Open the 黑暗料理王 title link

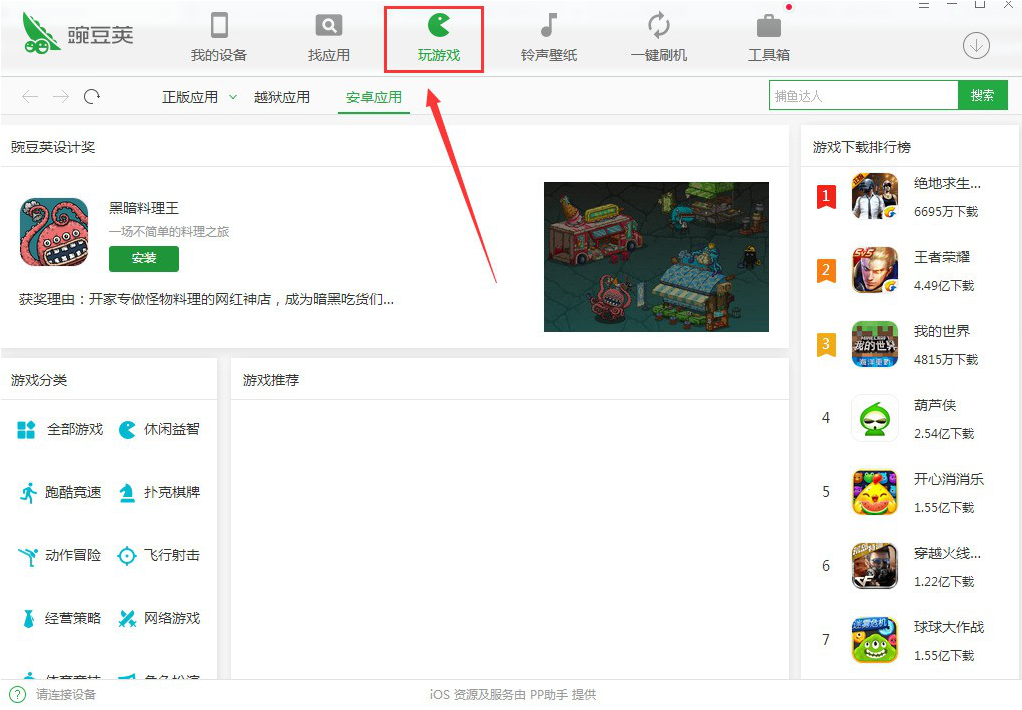[143, 208]
